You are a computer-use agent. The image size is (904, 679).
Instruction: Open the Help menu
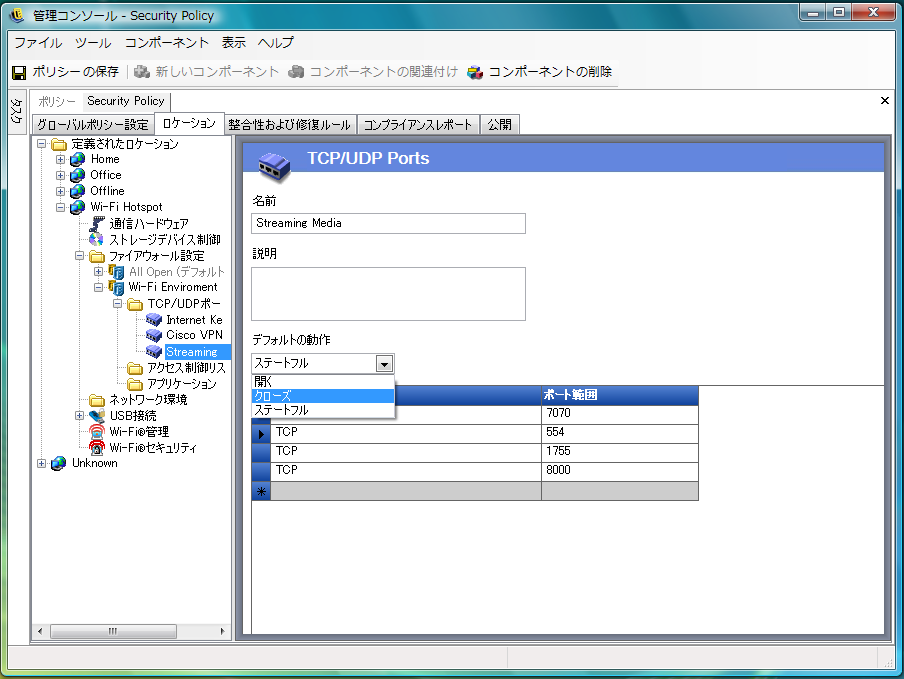[276, 43]
